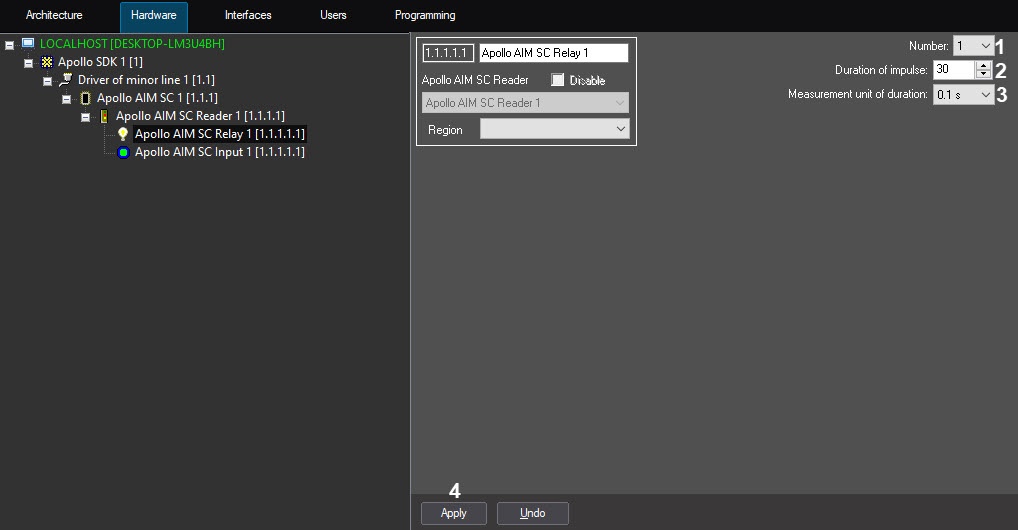
Task: Open the Apollo AIM SC Reader 1 dropdown
Action: (x=525, y=103)
